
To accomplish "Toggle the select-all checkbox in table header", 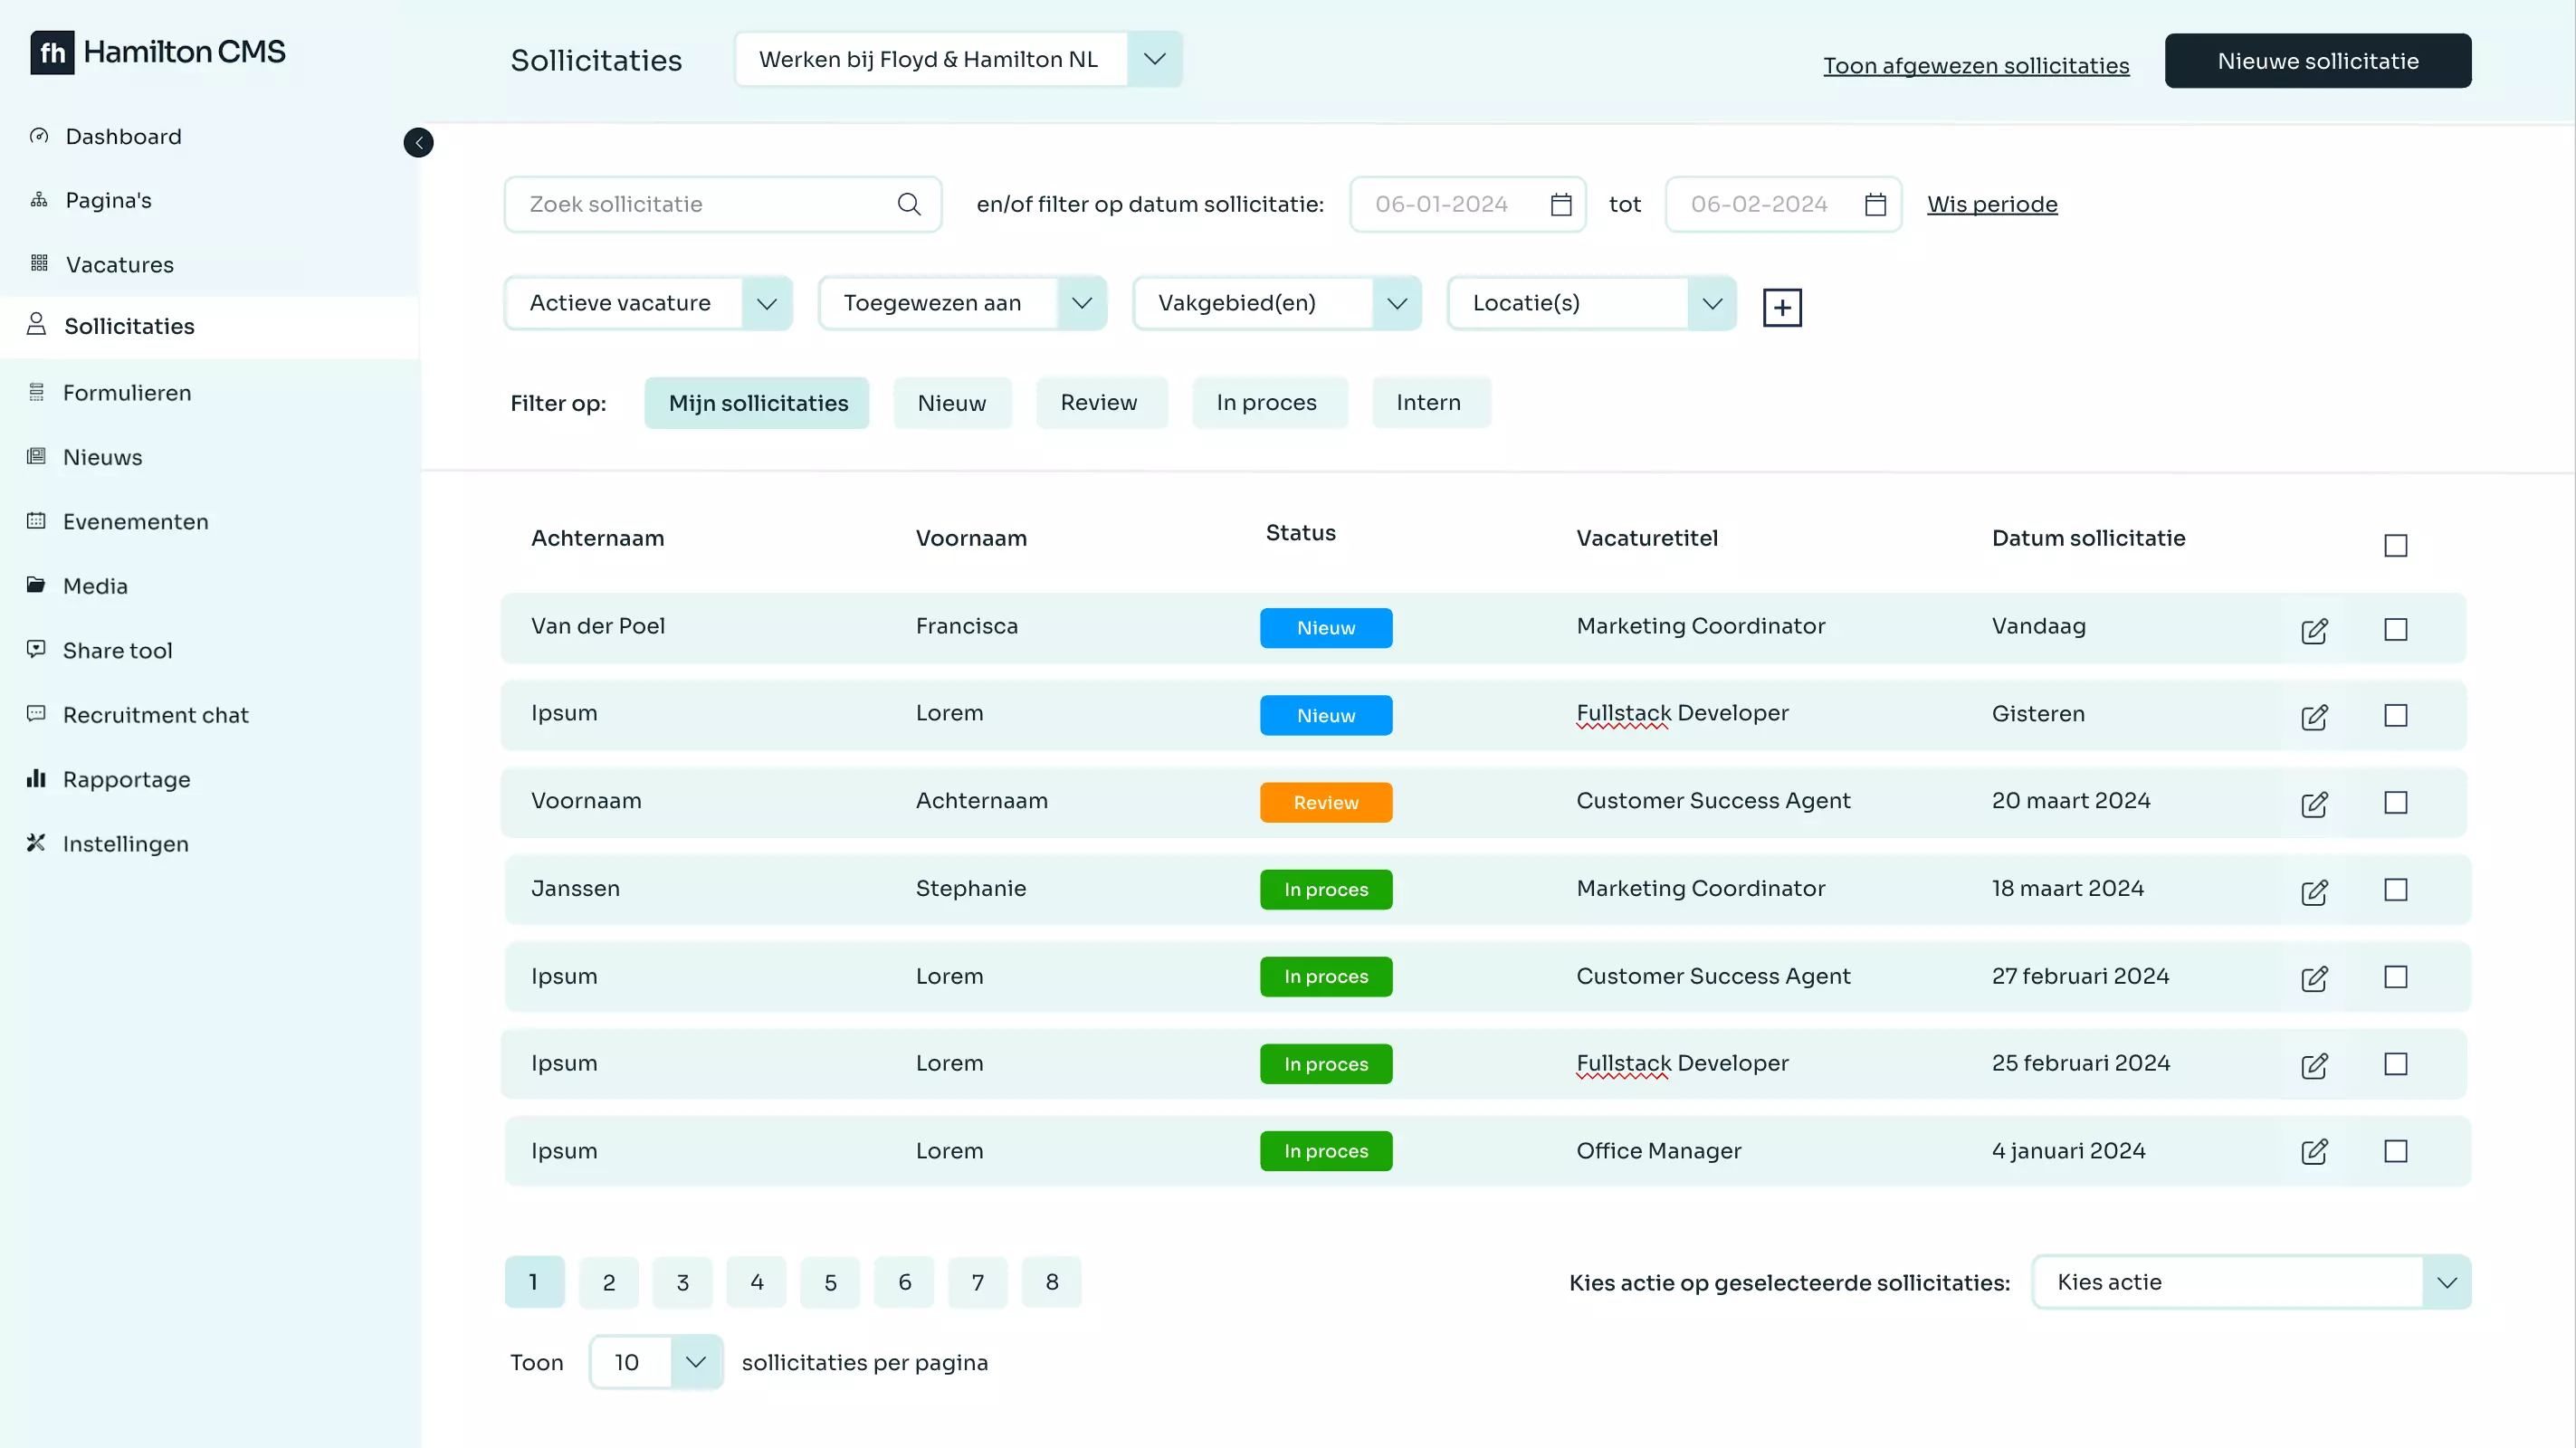I will pyautogui.click(x=2395, y=545).
